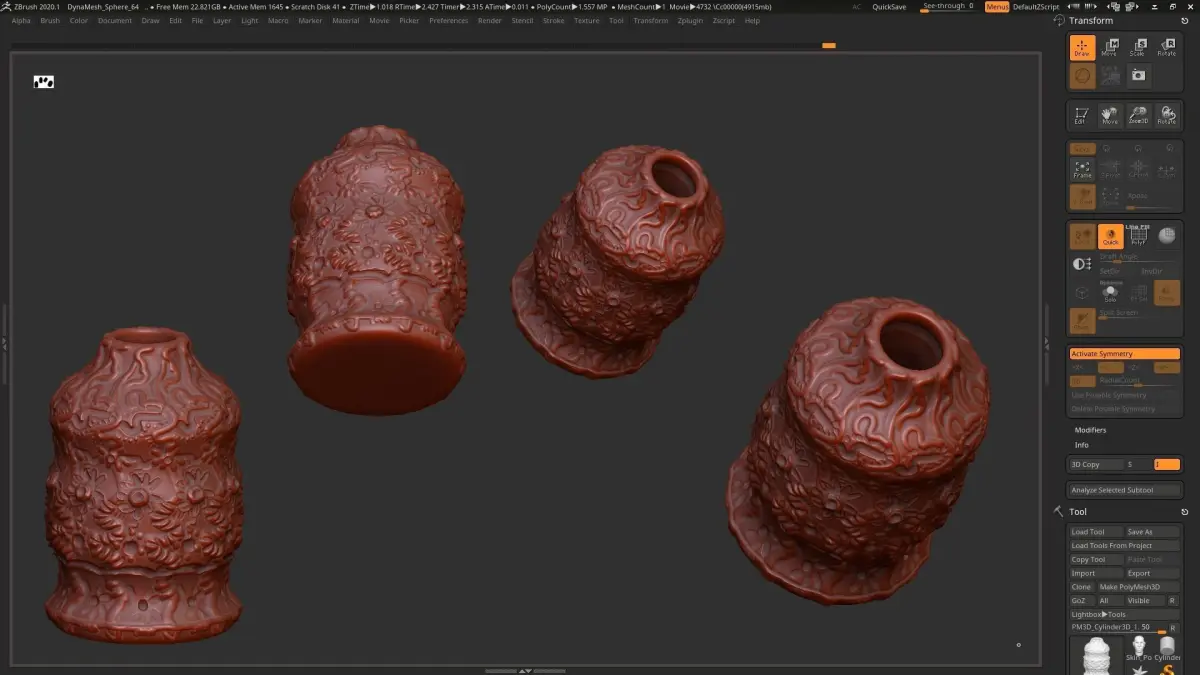
Task: Expand the Info section
Action: [1082, 445]
